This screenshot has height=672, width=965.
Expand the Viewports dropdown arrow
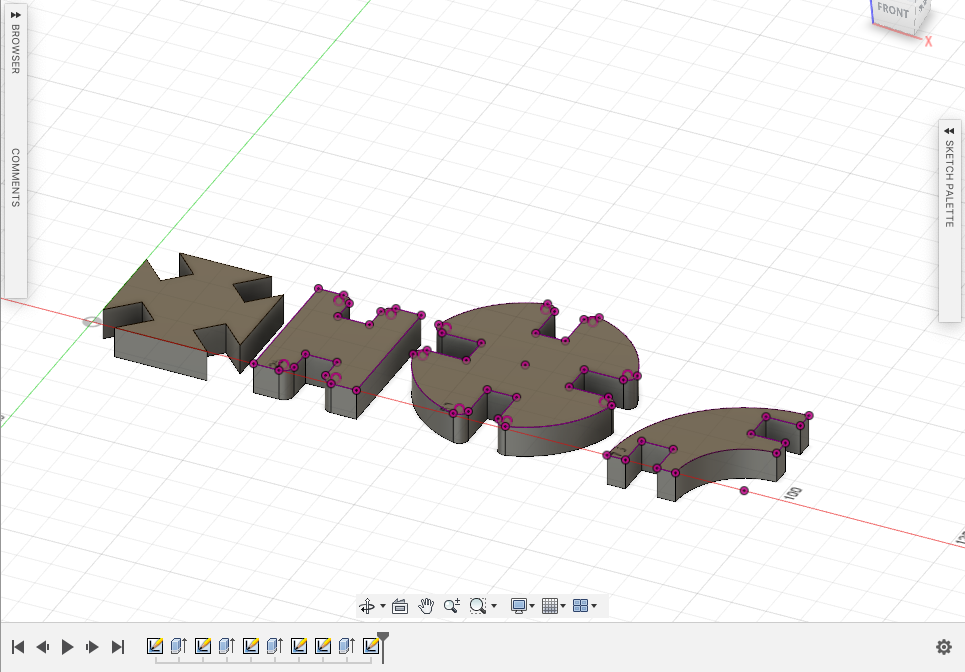pyautogui.click(x=594, y=606)
